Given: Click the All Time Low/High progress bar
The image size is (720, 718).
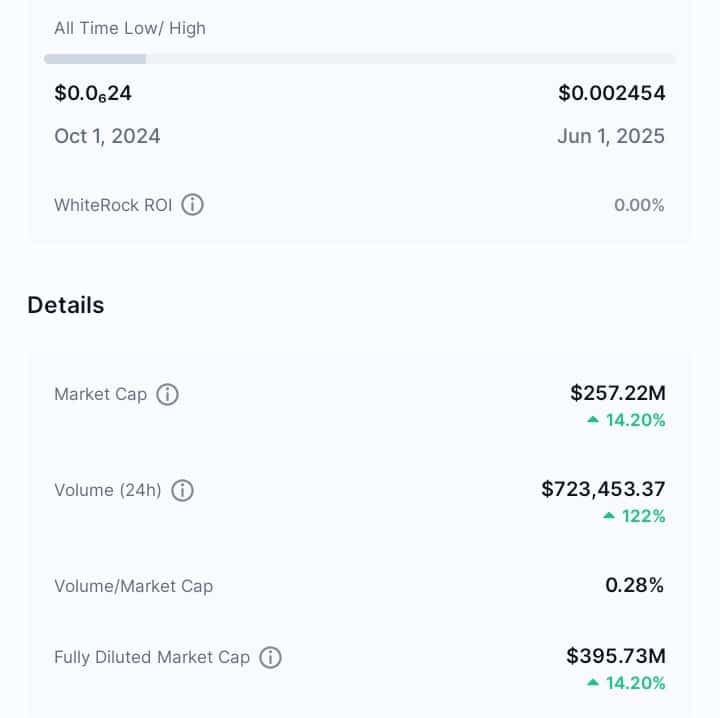Looking at the screenshot, I should click(360, 59).
